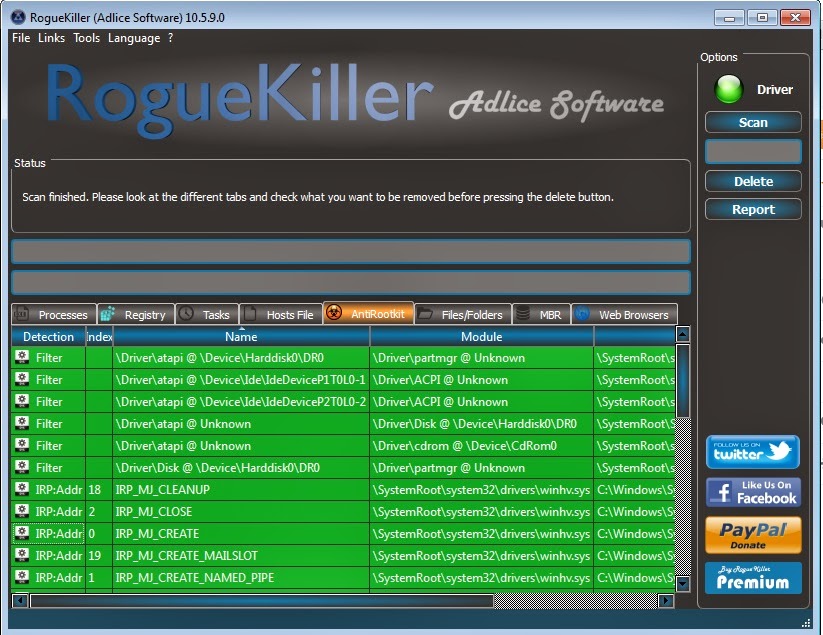The image size is (823, 635).
Task: Select the IRP_MJ_CREATE_NAMED_PIPE name cell
Action: pyautogui.click(x=241, y=578)
